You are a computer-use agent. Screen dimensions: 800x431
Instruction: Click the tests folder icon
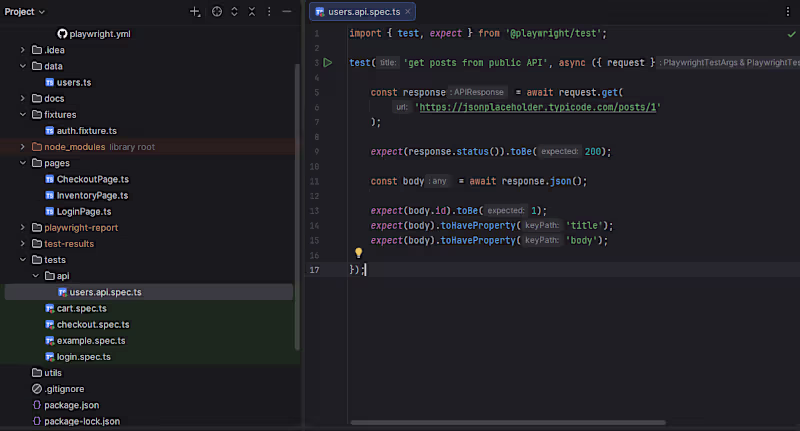tap(37, 260)
